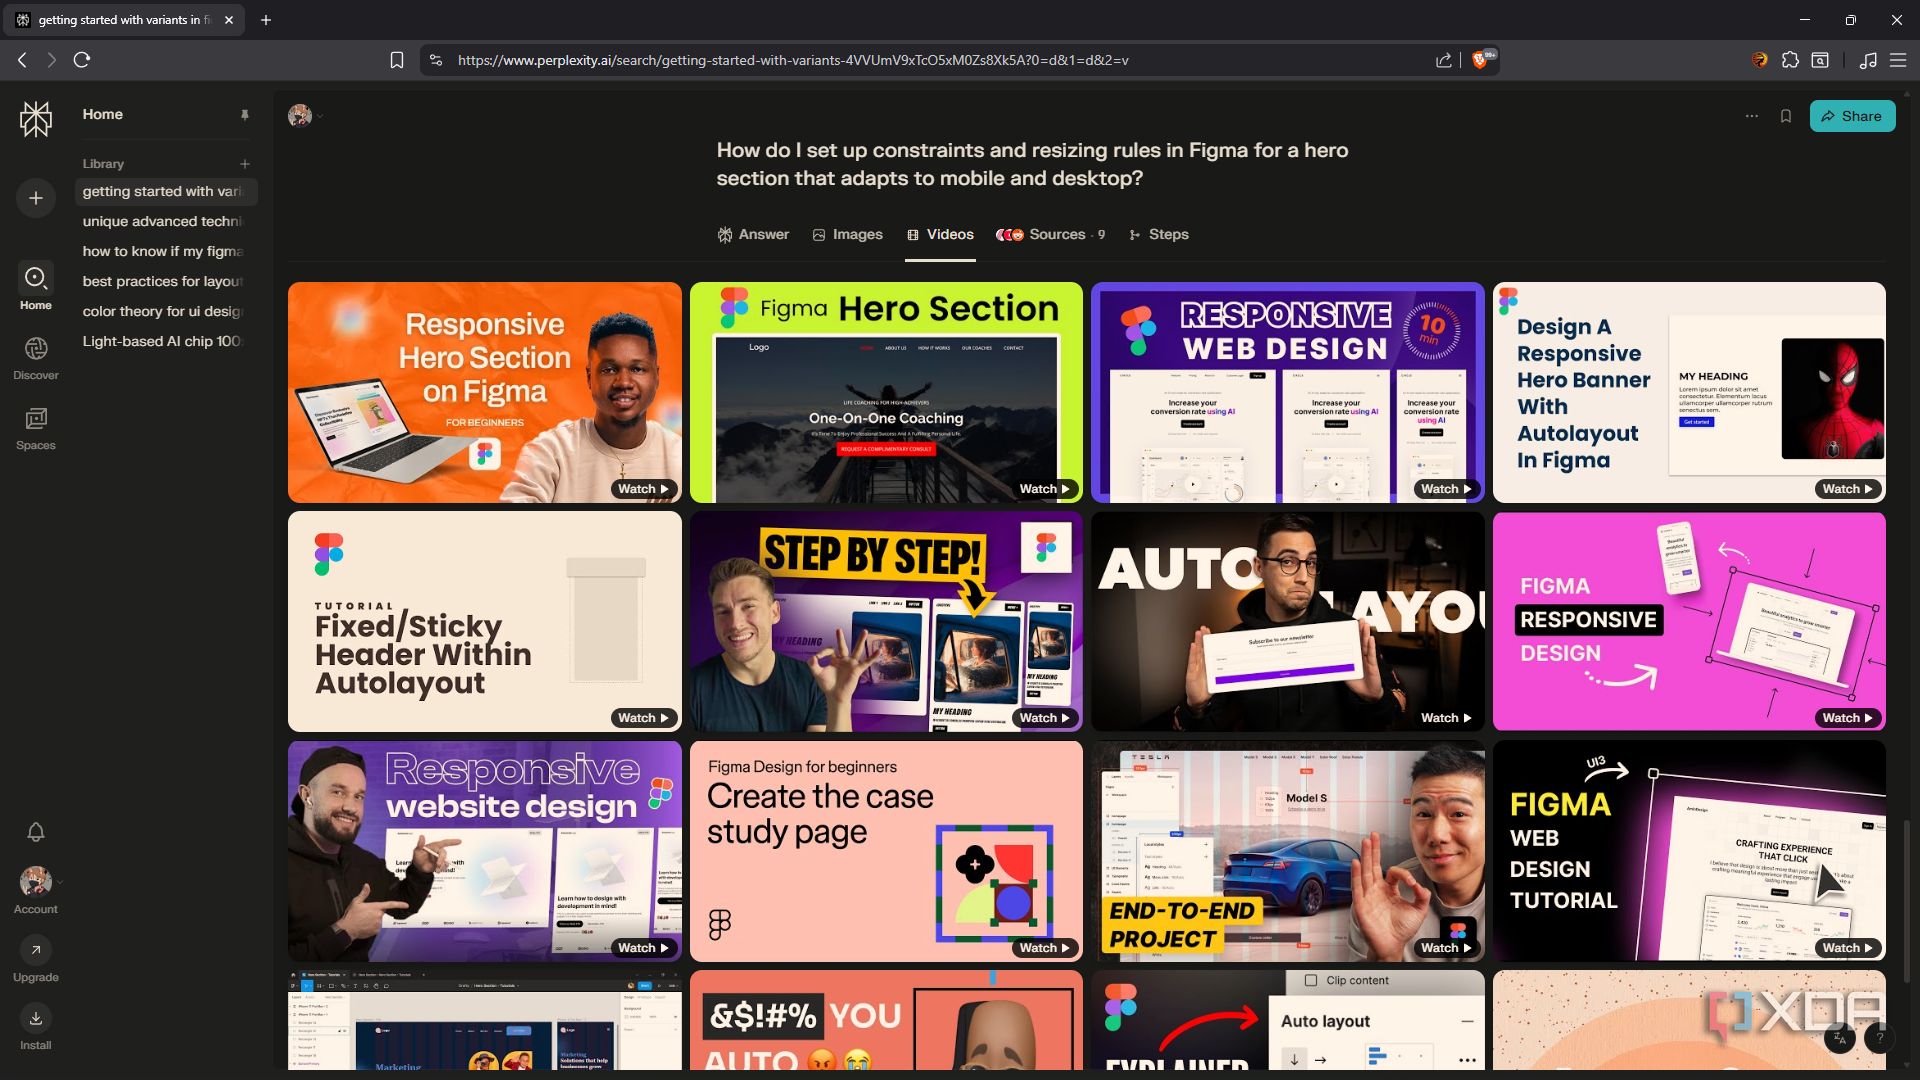Open 'best practices for layout' thread
Viewport: 1920px width, 1080px height.
pos(163,281)
